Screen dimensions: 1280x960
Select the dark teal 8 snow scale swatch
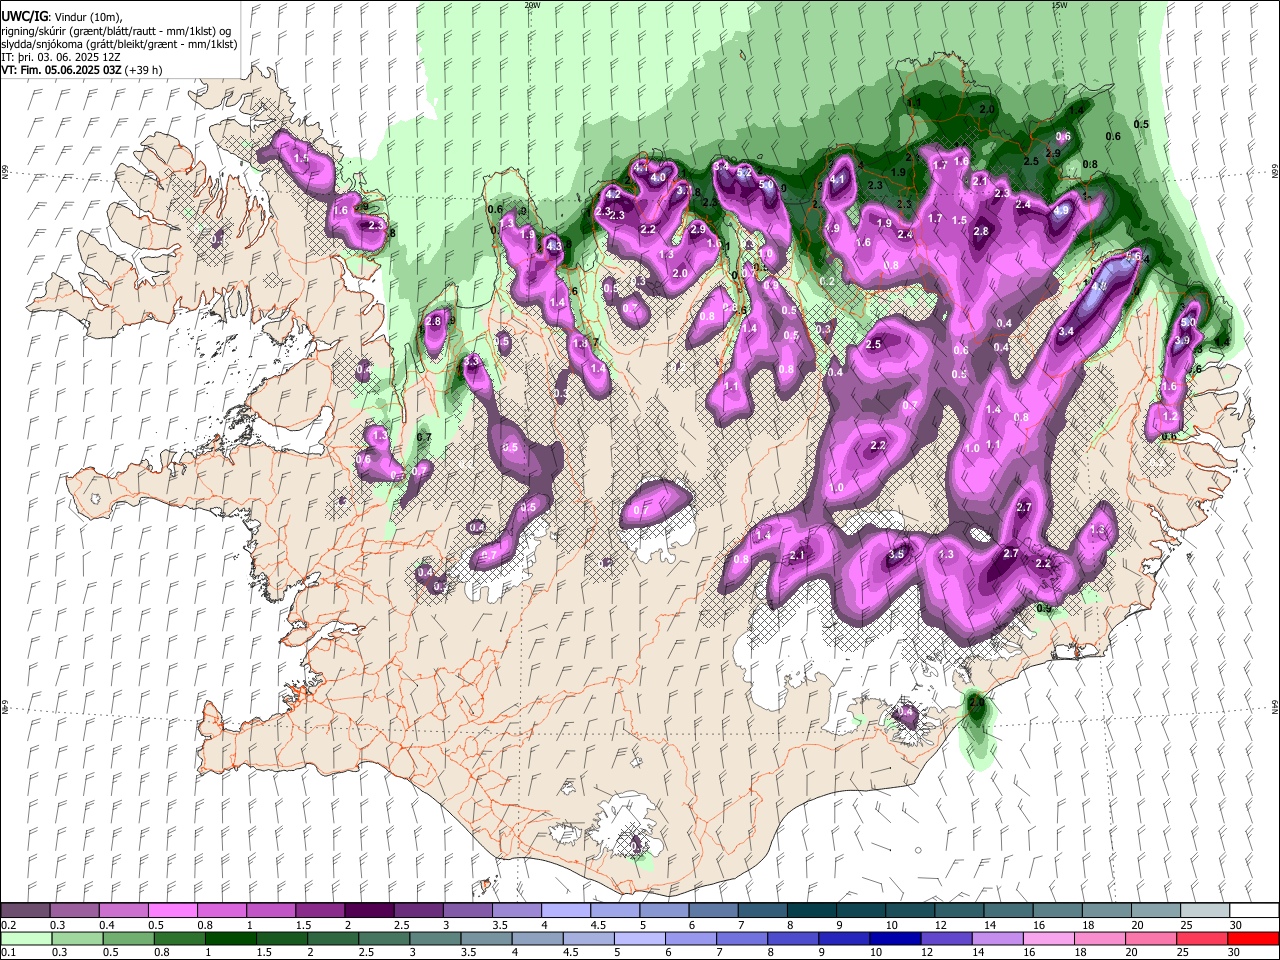pos(812,911)
